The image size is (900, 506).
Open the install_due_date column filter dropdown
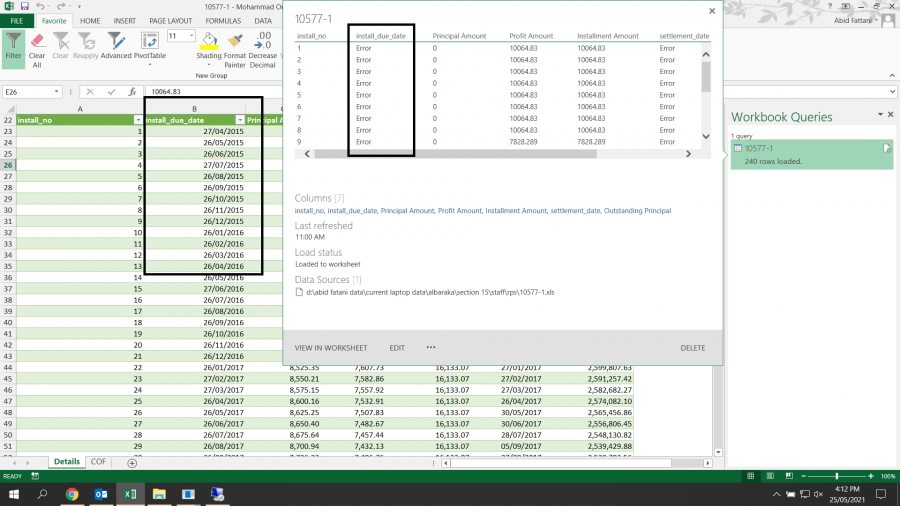coord(240,120)
